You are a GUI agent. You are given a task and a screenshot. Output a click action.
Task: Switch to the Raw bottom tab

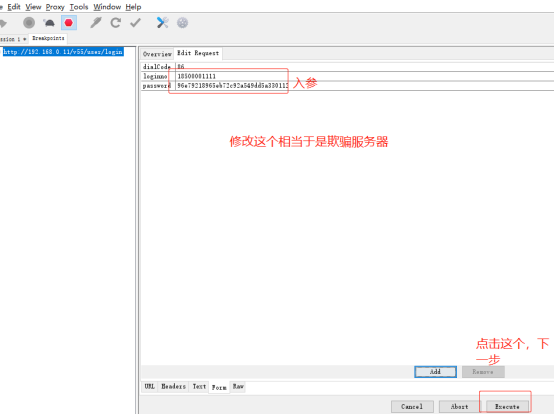238,386
